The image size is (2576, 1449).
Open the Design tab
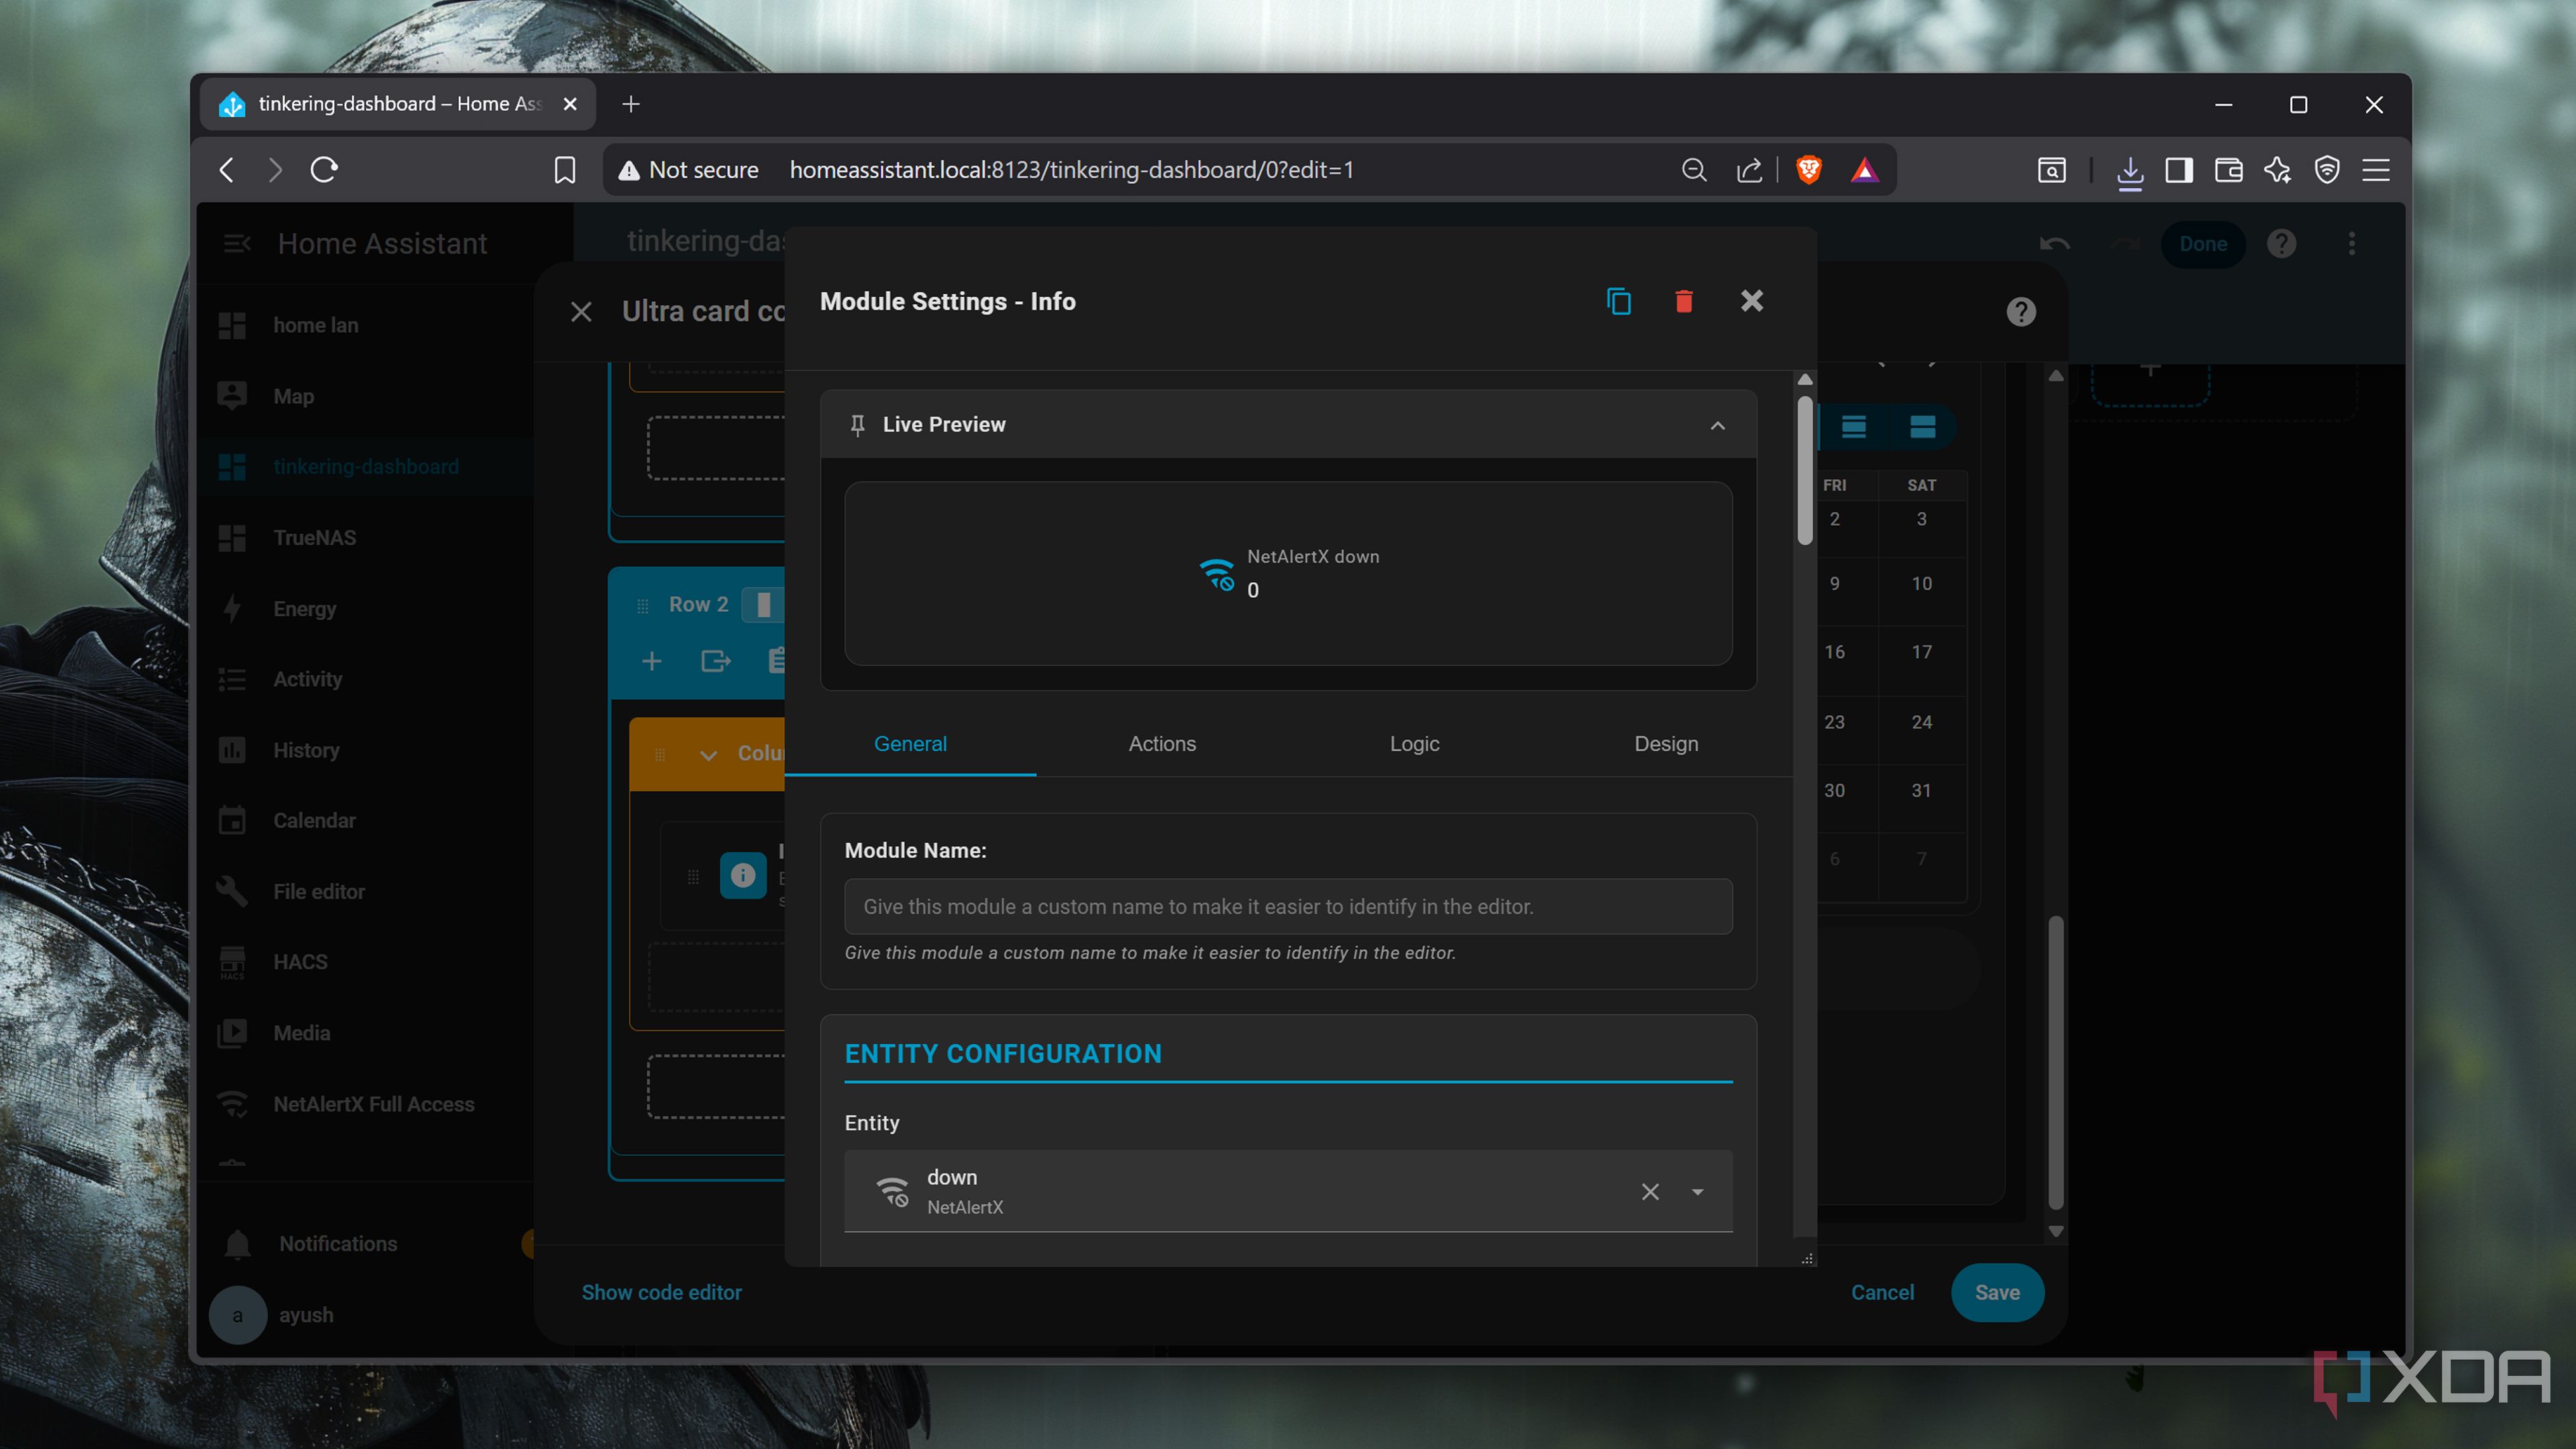point(1666,744)
